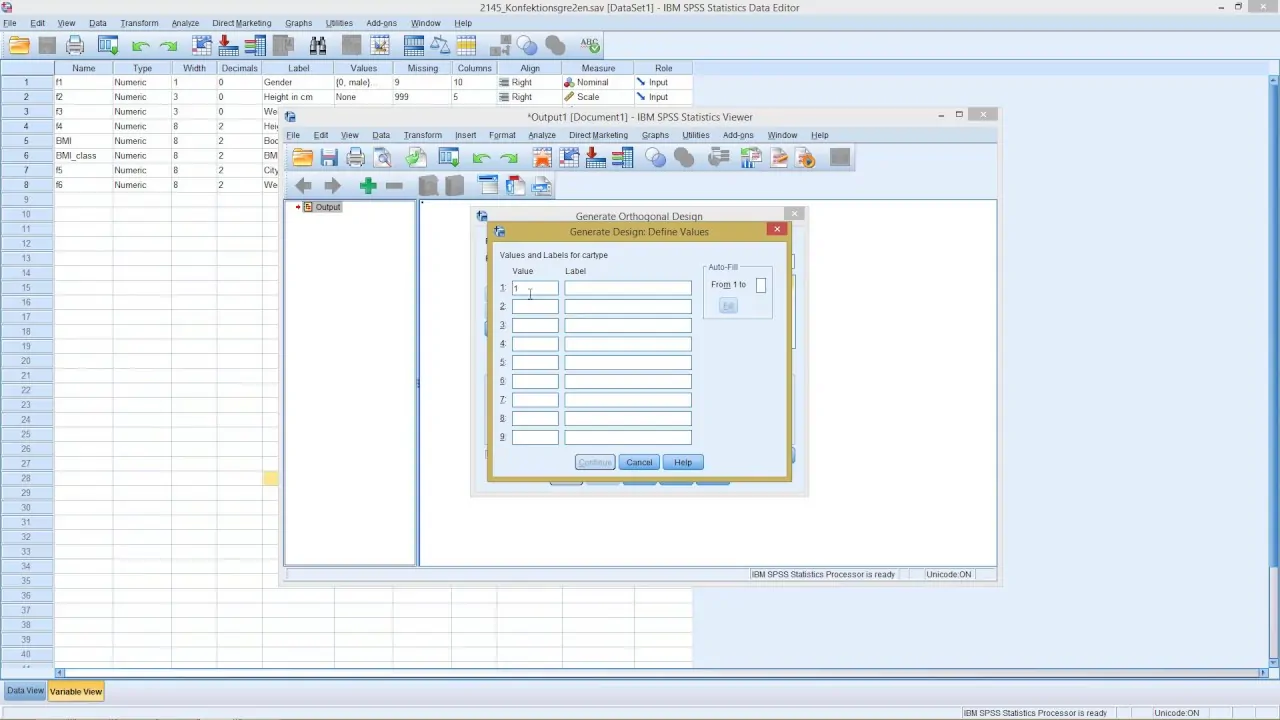This screenshot has width=1280, height=720.
Task: Save icon in Statistics Viewer toolbar
Action: point(329,158)
